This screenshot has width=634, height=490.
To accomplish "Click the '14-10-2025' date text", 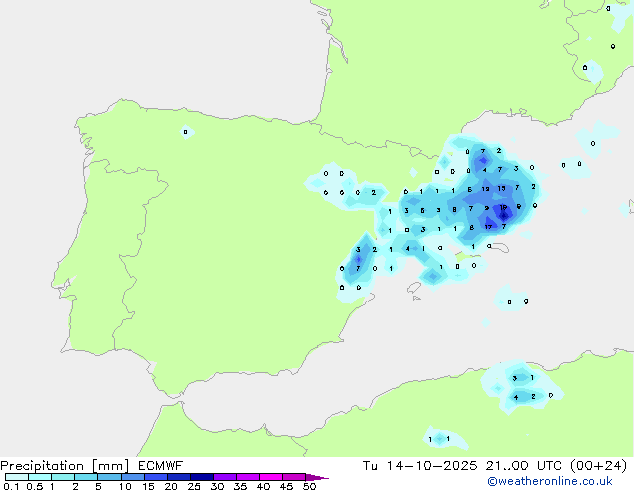I will [432, 466].
